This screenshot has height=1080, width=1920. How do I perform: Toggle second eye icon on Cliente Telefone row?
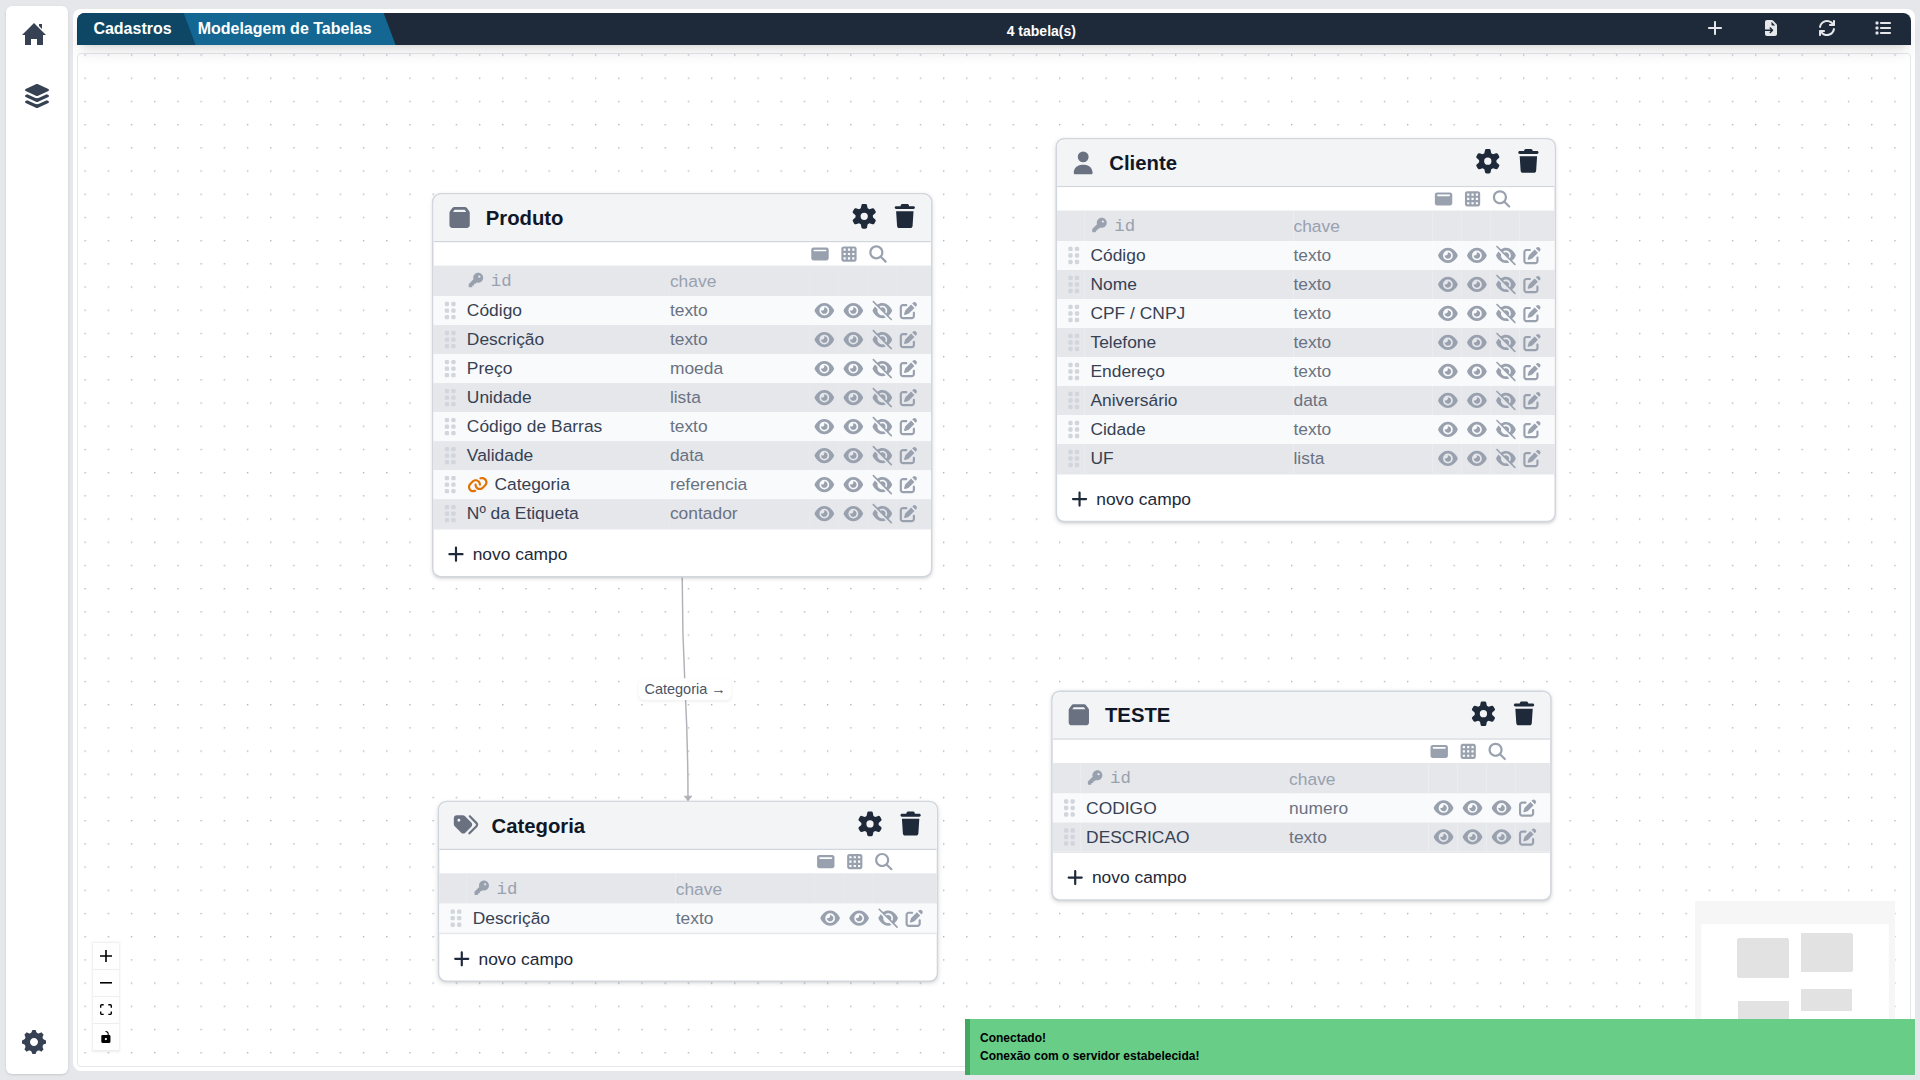tap(1476, 342)
